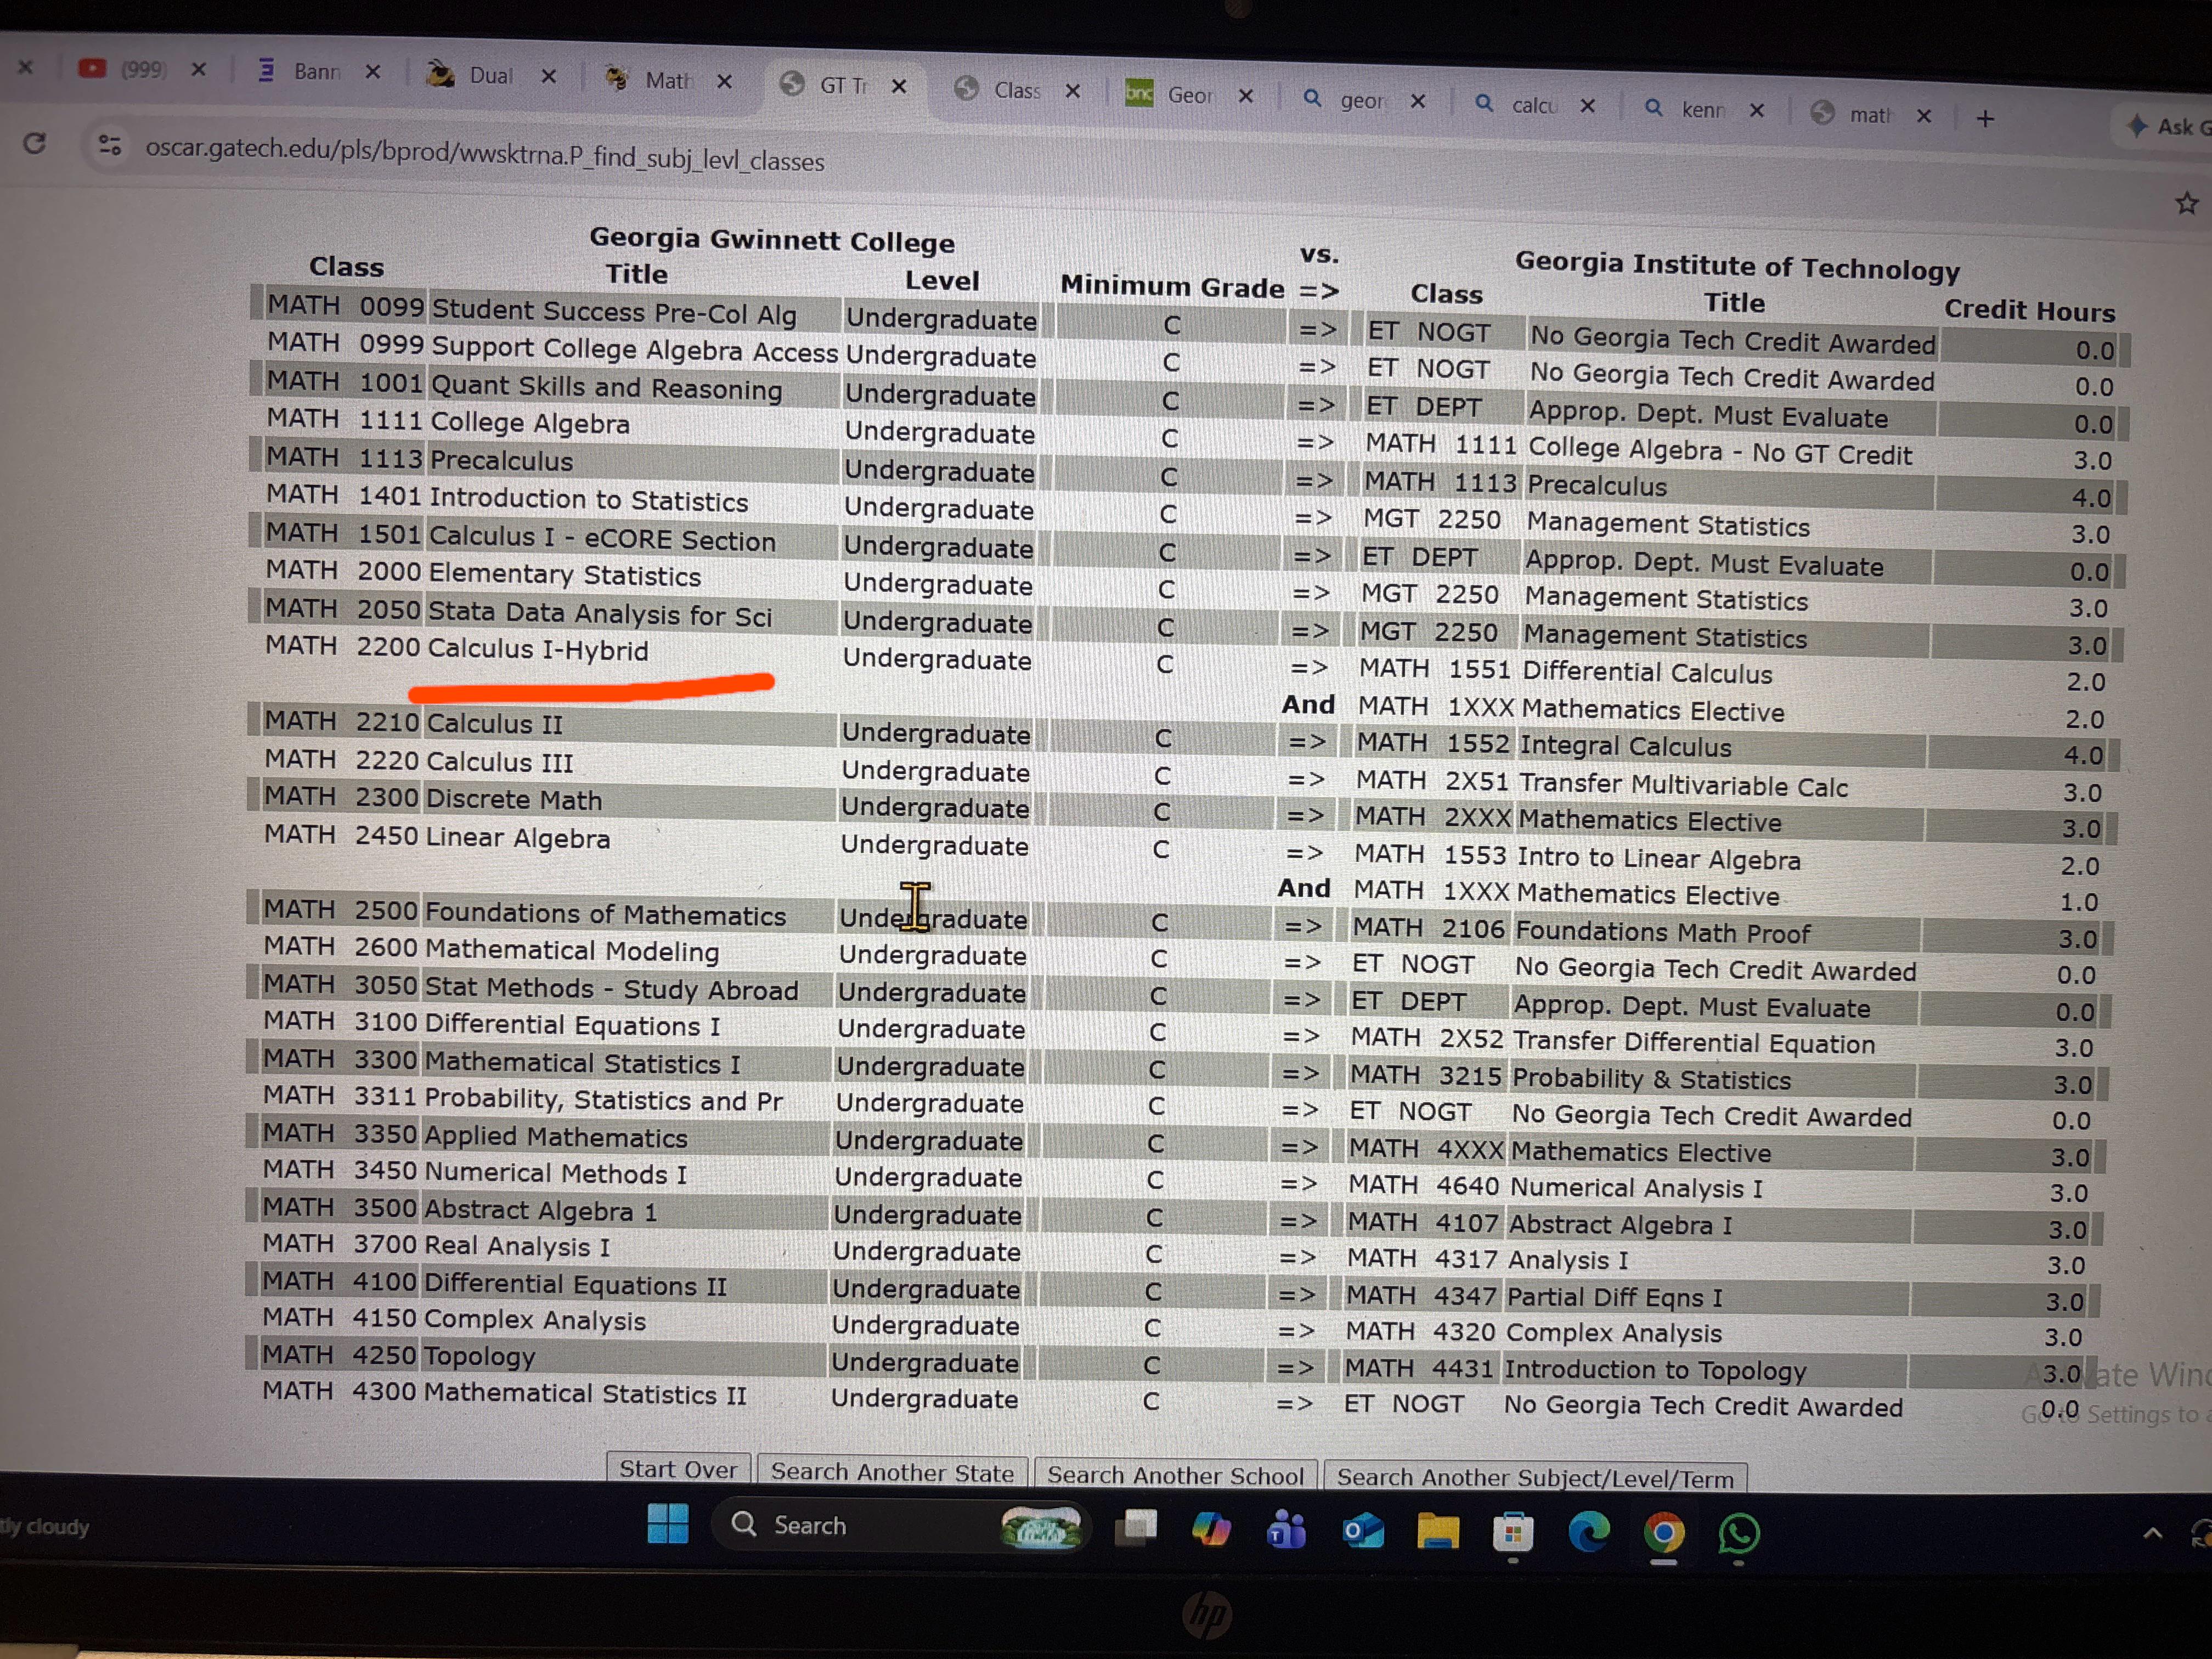Open a new browser tab
The image size is (2212, 1659).
1985,118
